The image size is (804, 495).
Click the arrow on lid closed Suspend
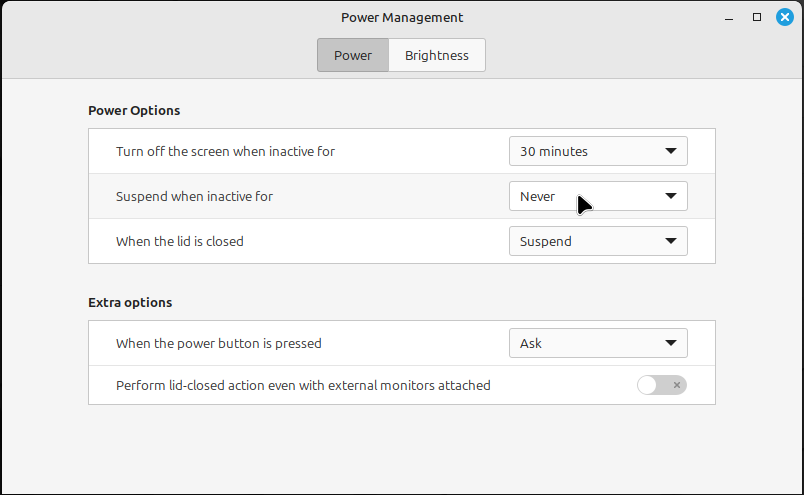671,241
